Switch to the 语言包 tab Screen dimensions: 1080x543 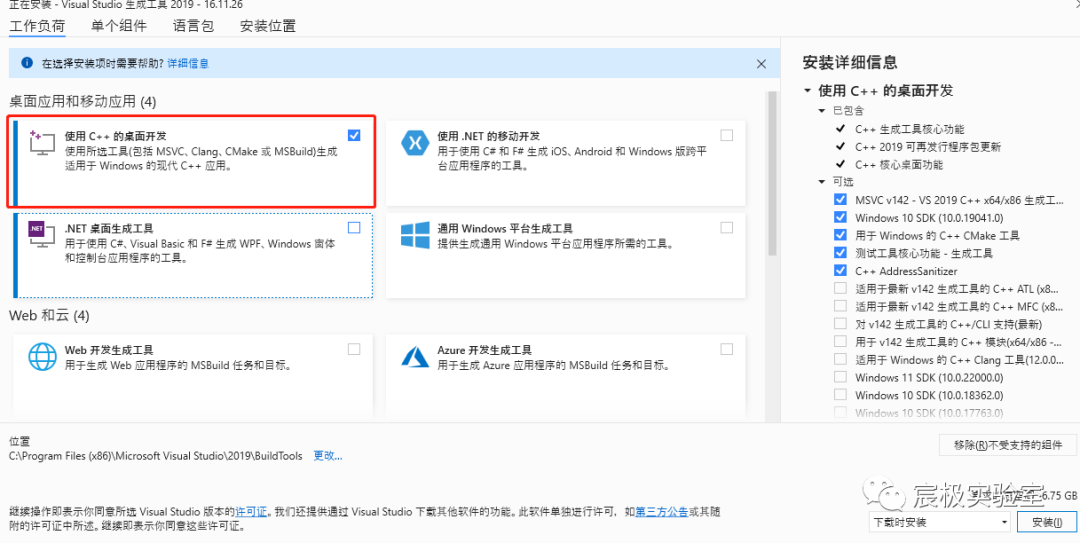point(193,26)
